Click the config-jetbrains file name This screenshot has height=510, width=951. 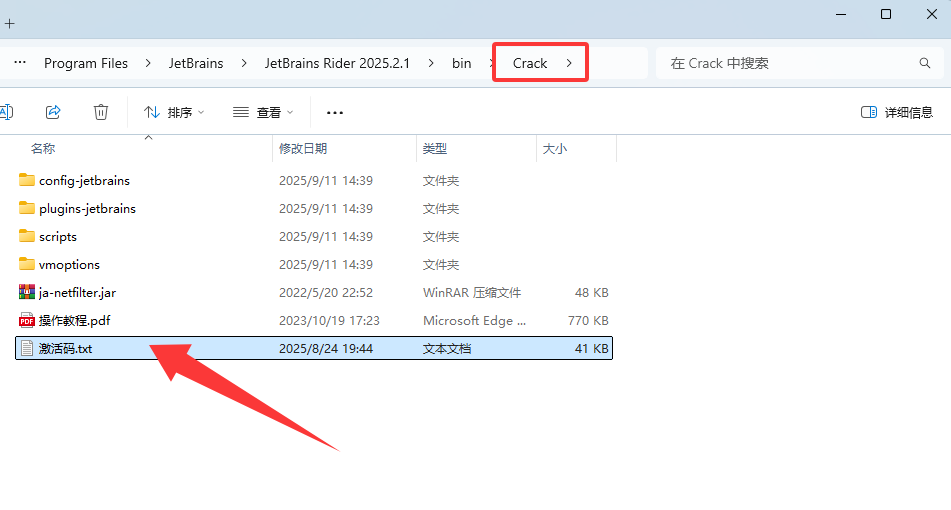[84, 181]
